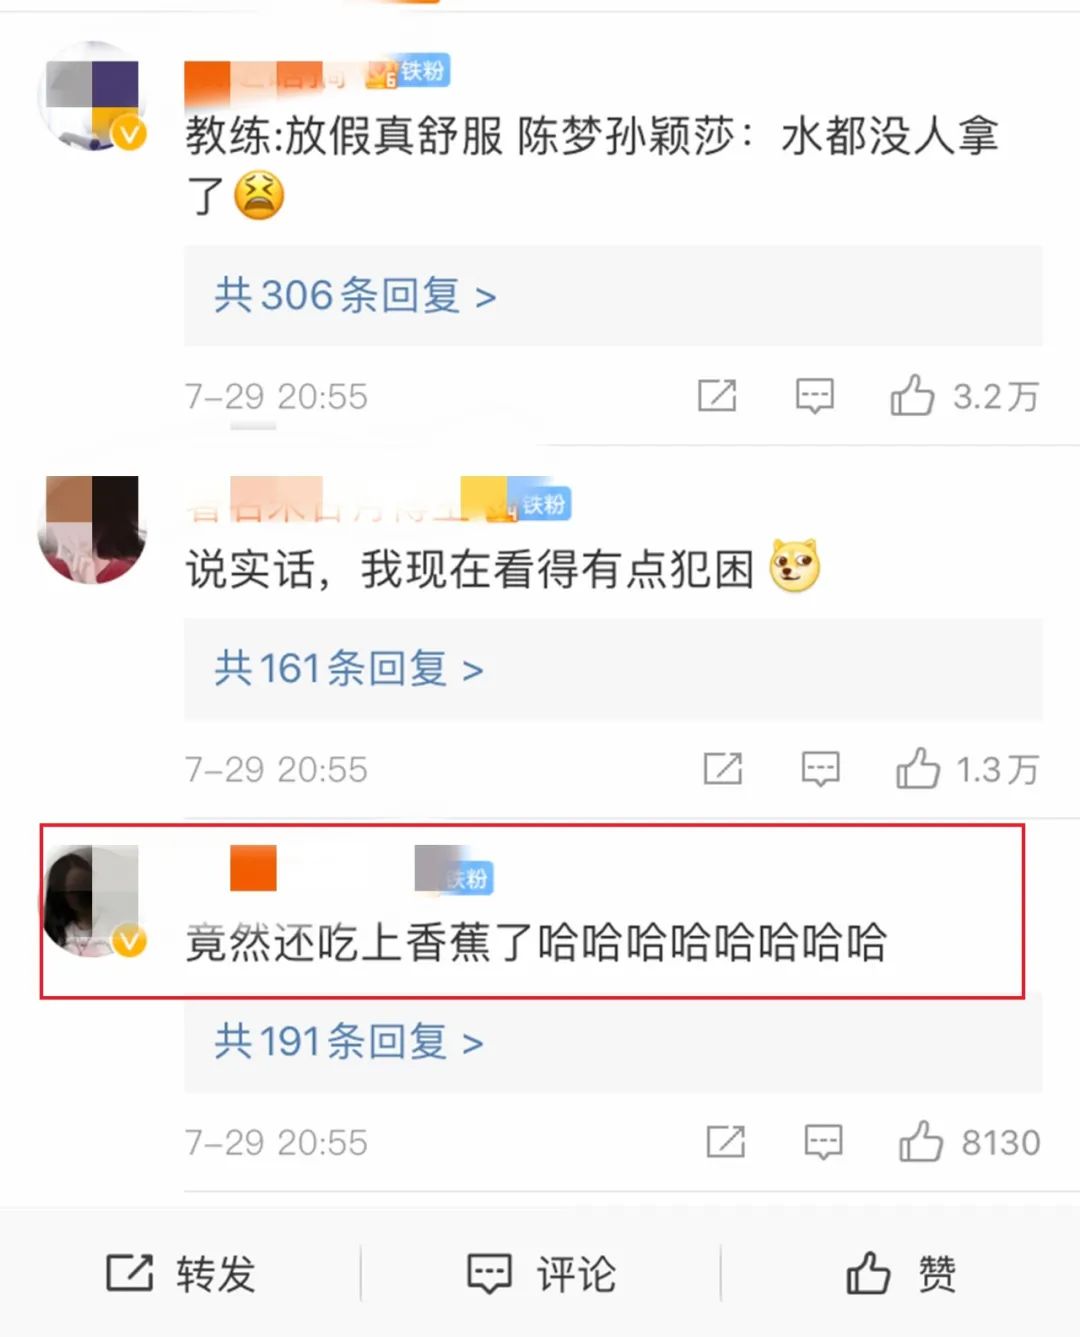Open reply icon on the 306-reply comment
Image resolution: width=1080 pixels, height=1337 pixels.
point(815,397)
